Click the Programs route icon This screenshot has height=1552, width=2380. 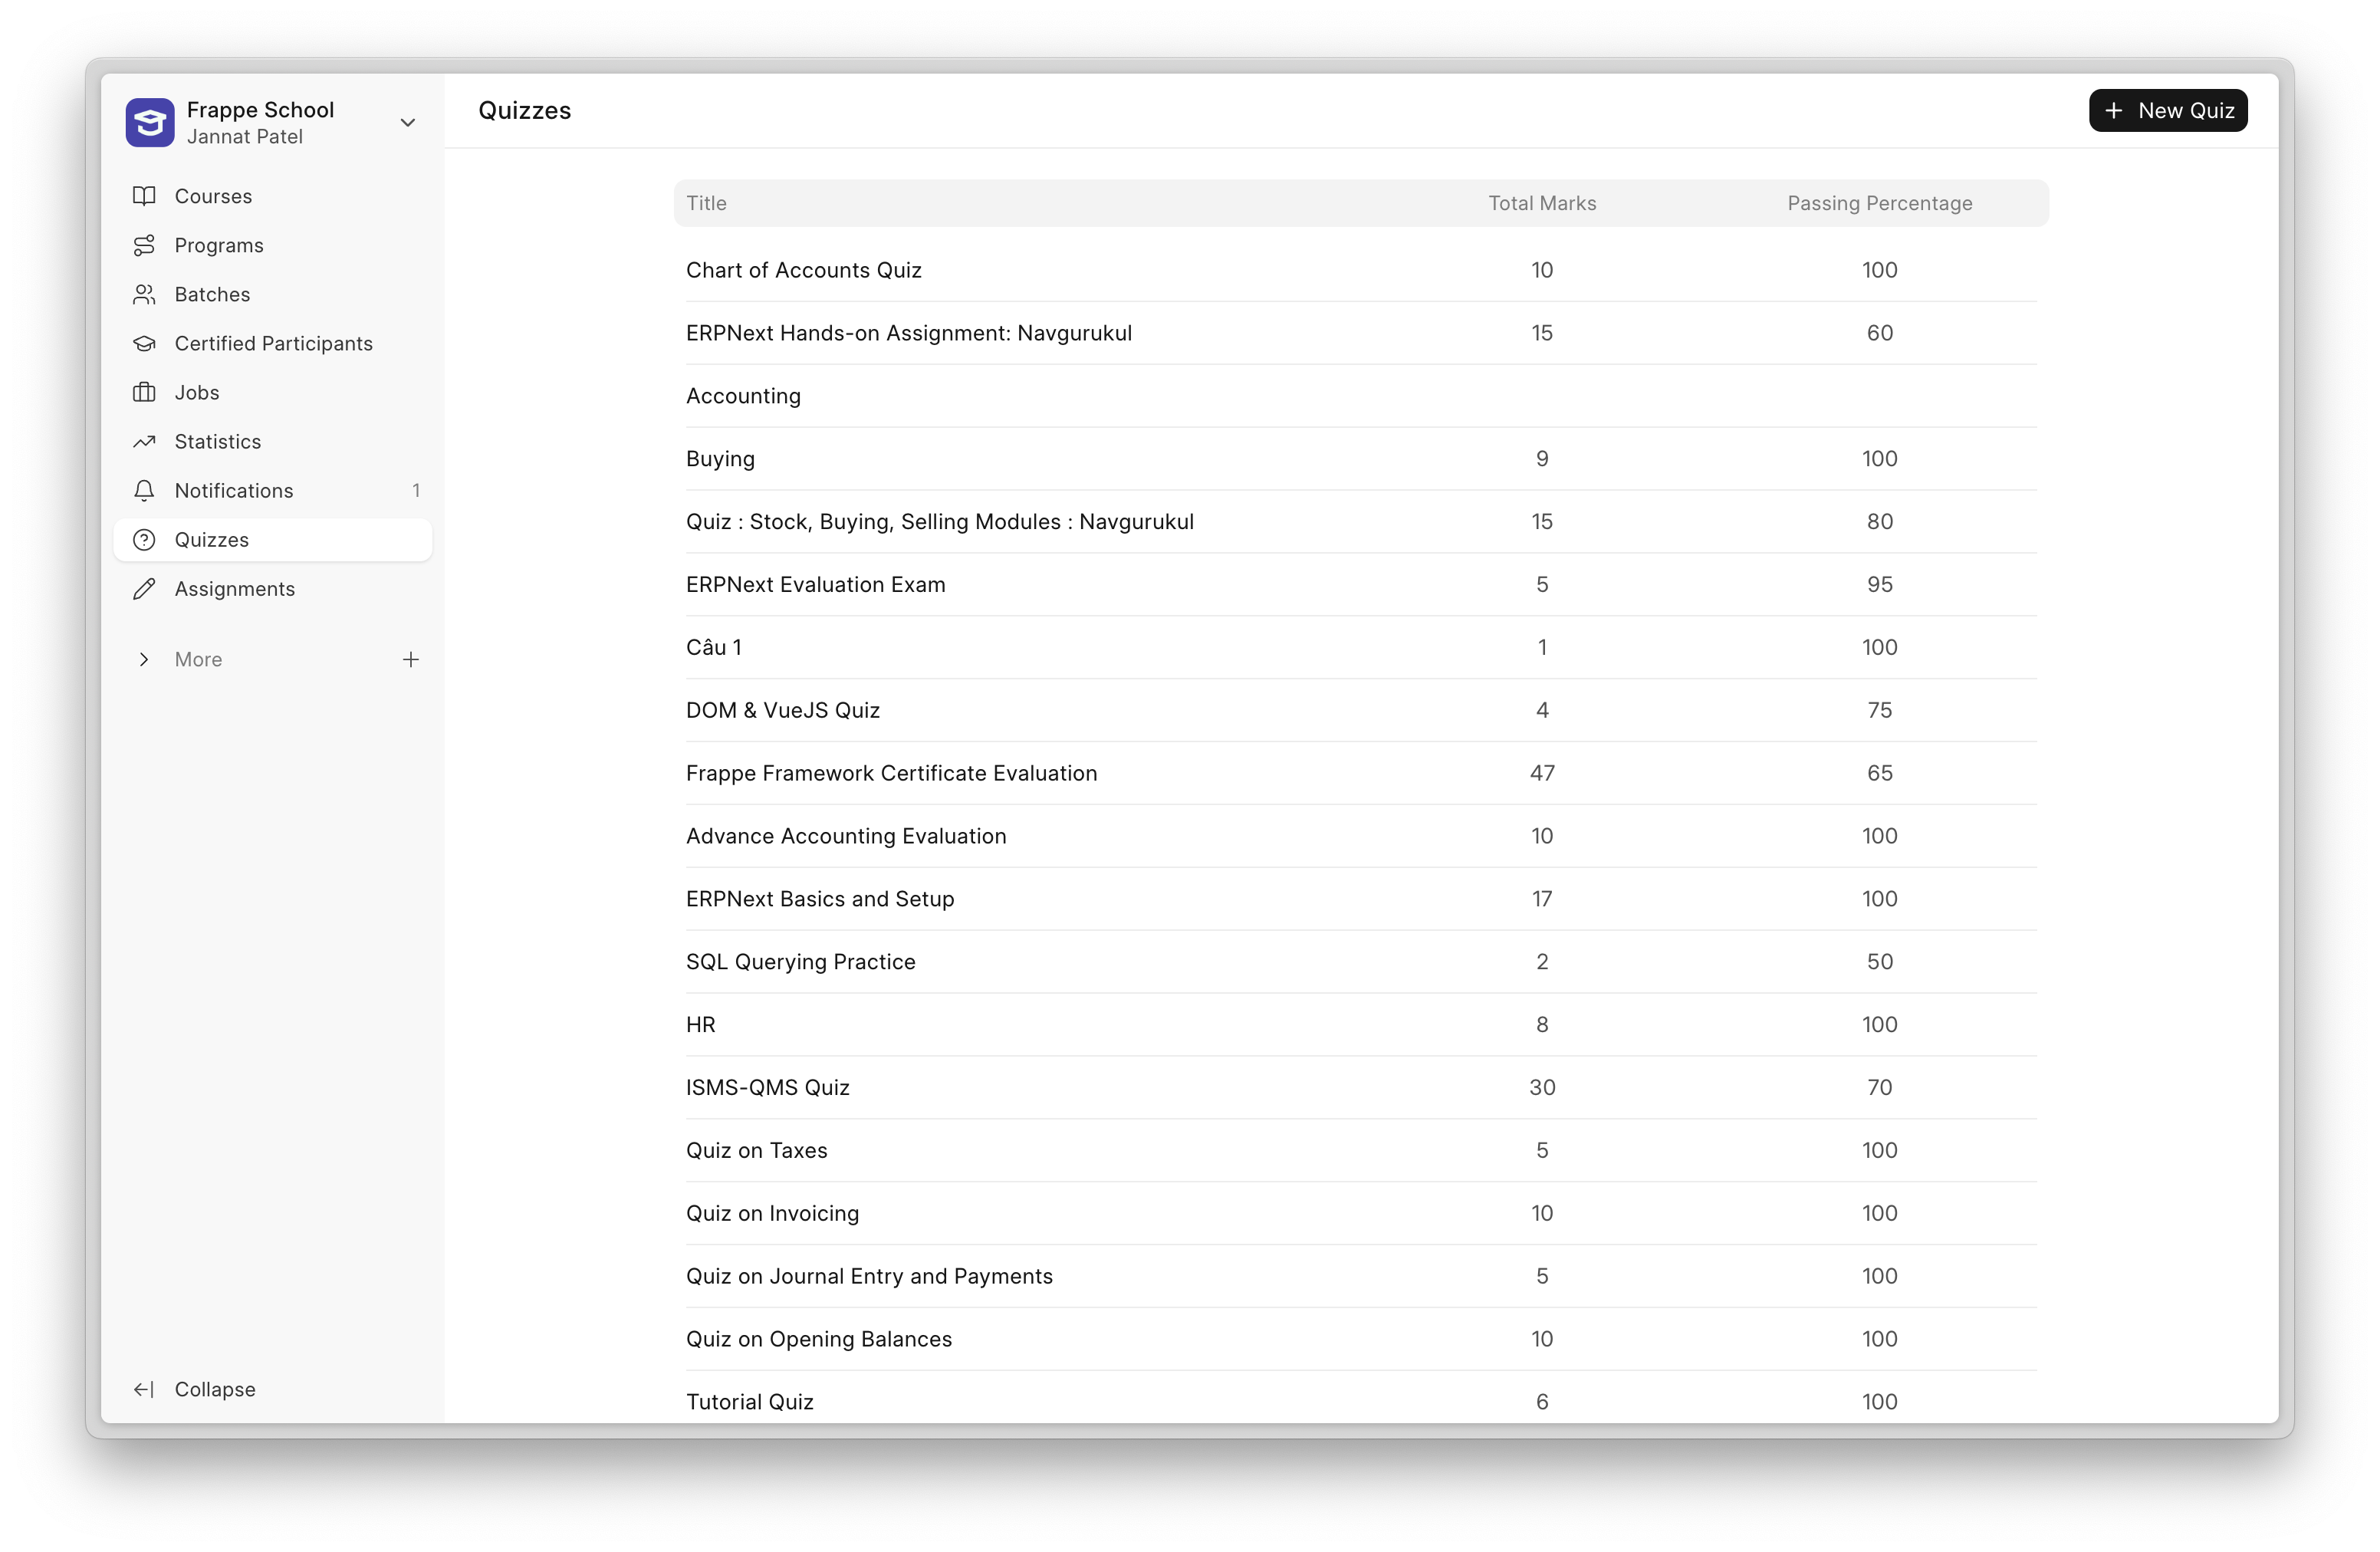pos(145,245)
